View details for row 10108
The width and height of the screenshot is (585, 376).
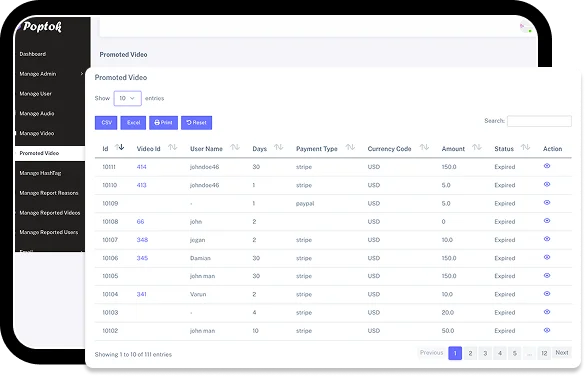[547, 221]
